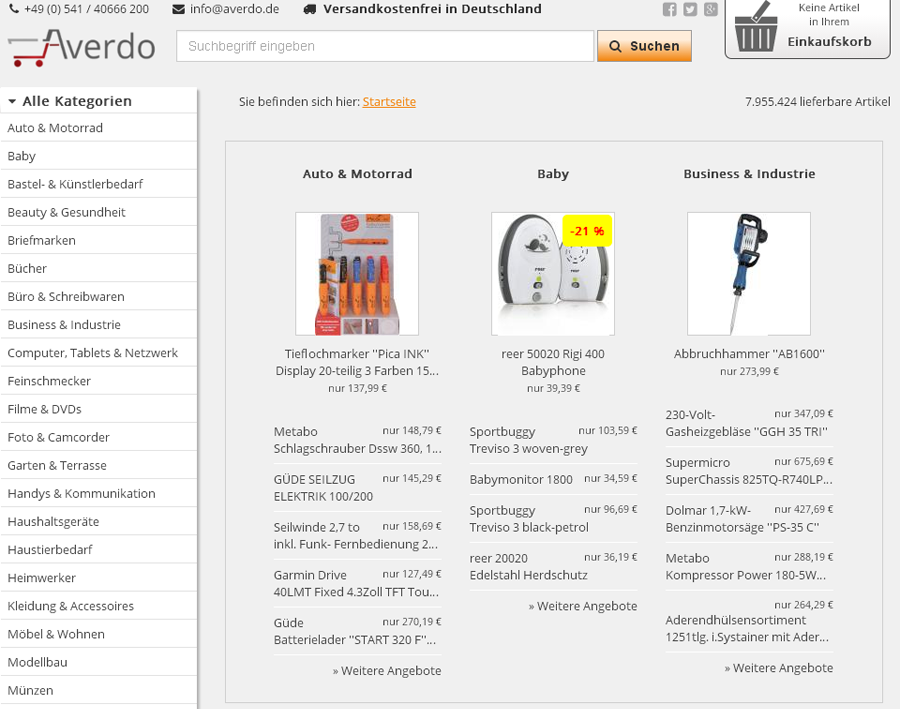
Task: Select Auto & Motorrad in sidebar
Action: [x=99, y=128]
